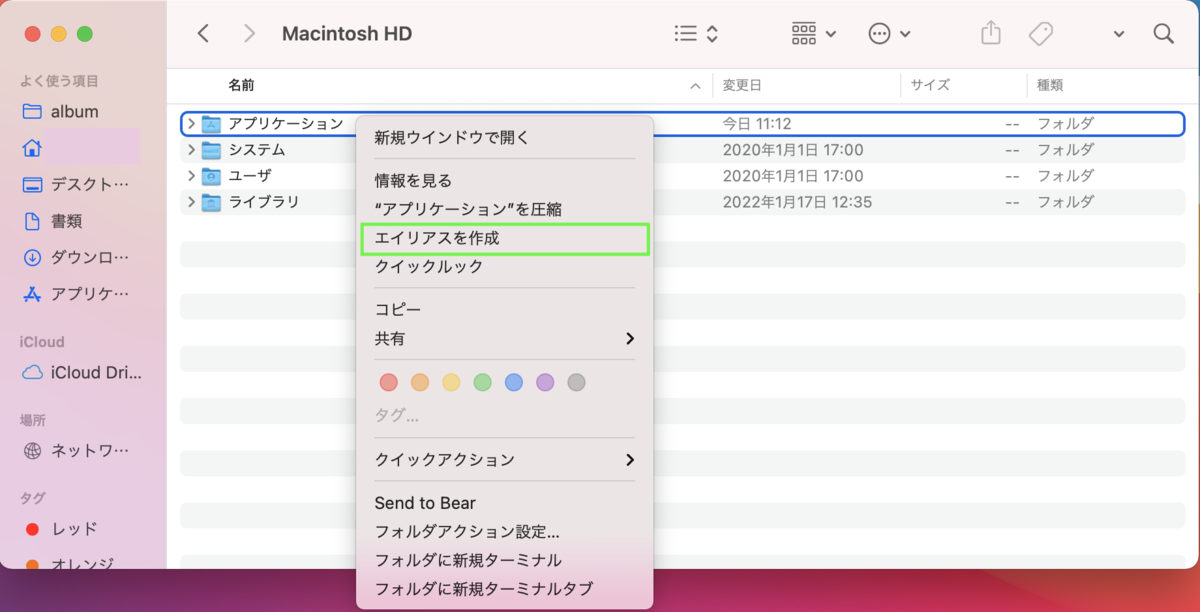The height and width of the screenshot is (612, 1200).
Task: Toggle the sort direction arrow
Action: coord(695,87)
